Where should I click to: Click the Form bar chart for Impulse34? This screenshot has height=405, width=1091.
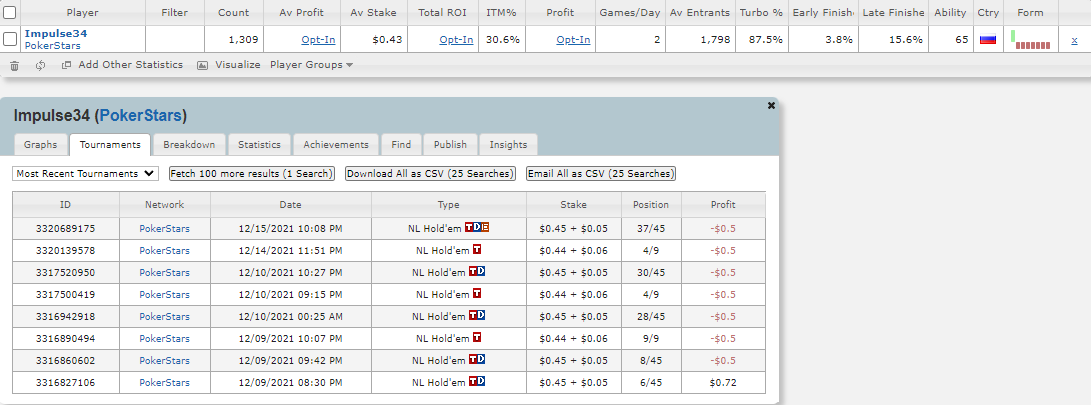coord(1030,40)
